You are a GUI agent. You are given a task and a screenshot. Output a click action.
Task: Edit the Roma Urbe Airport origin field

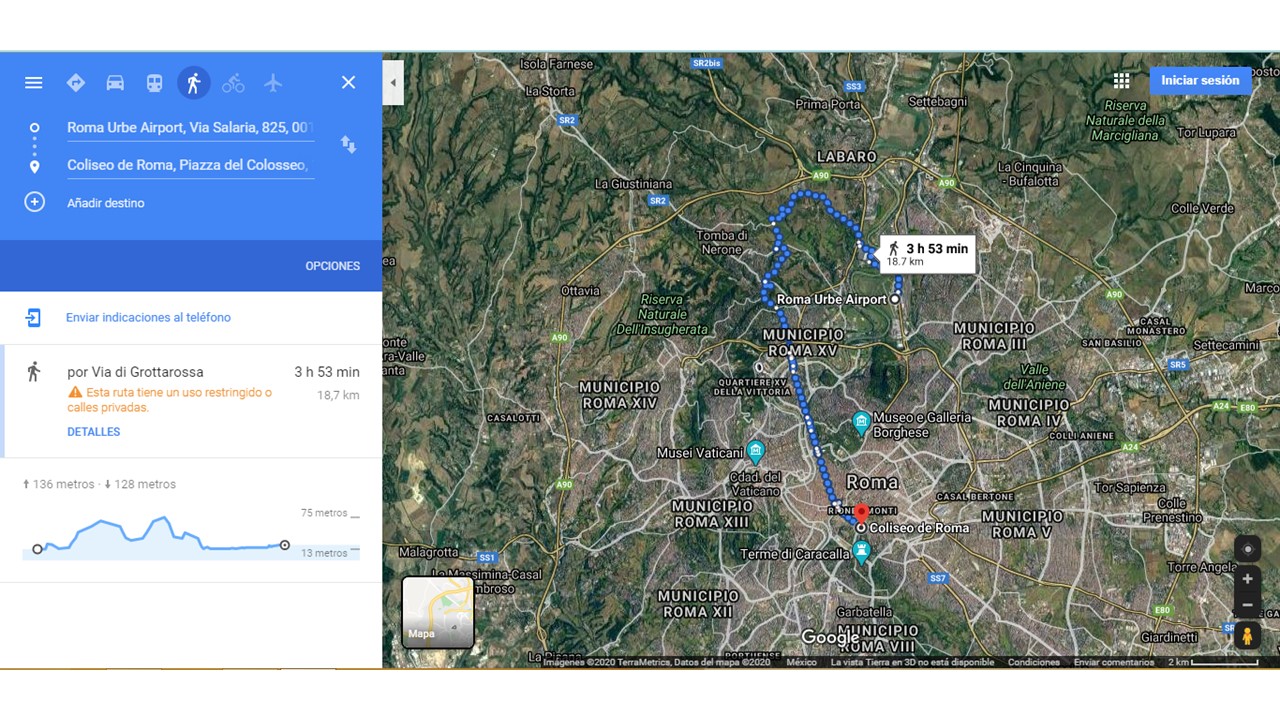coord(190,128)
